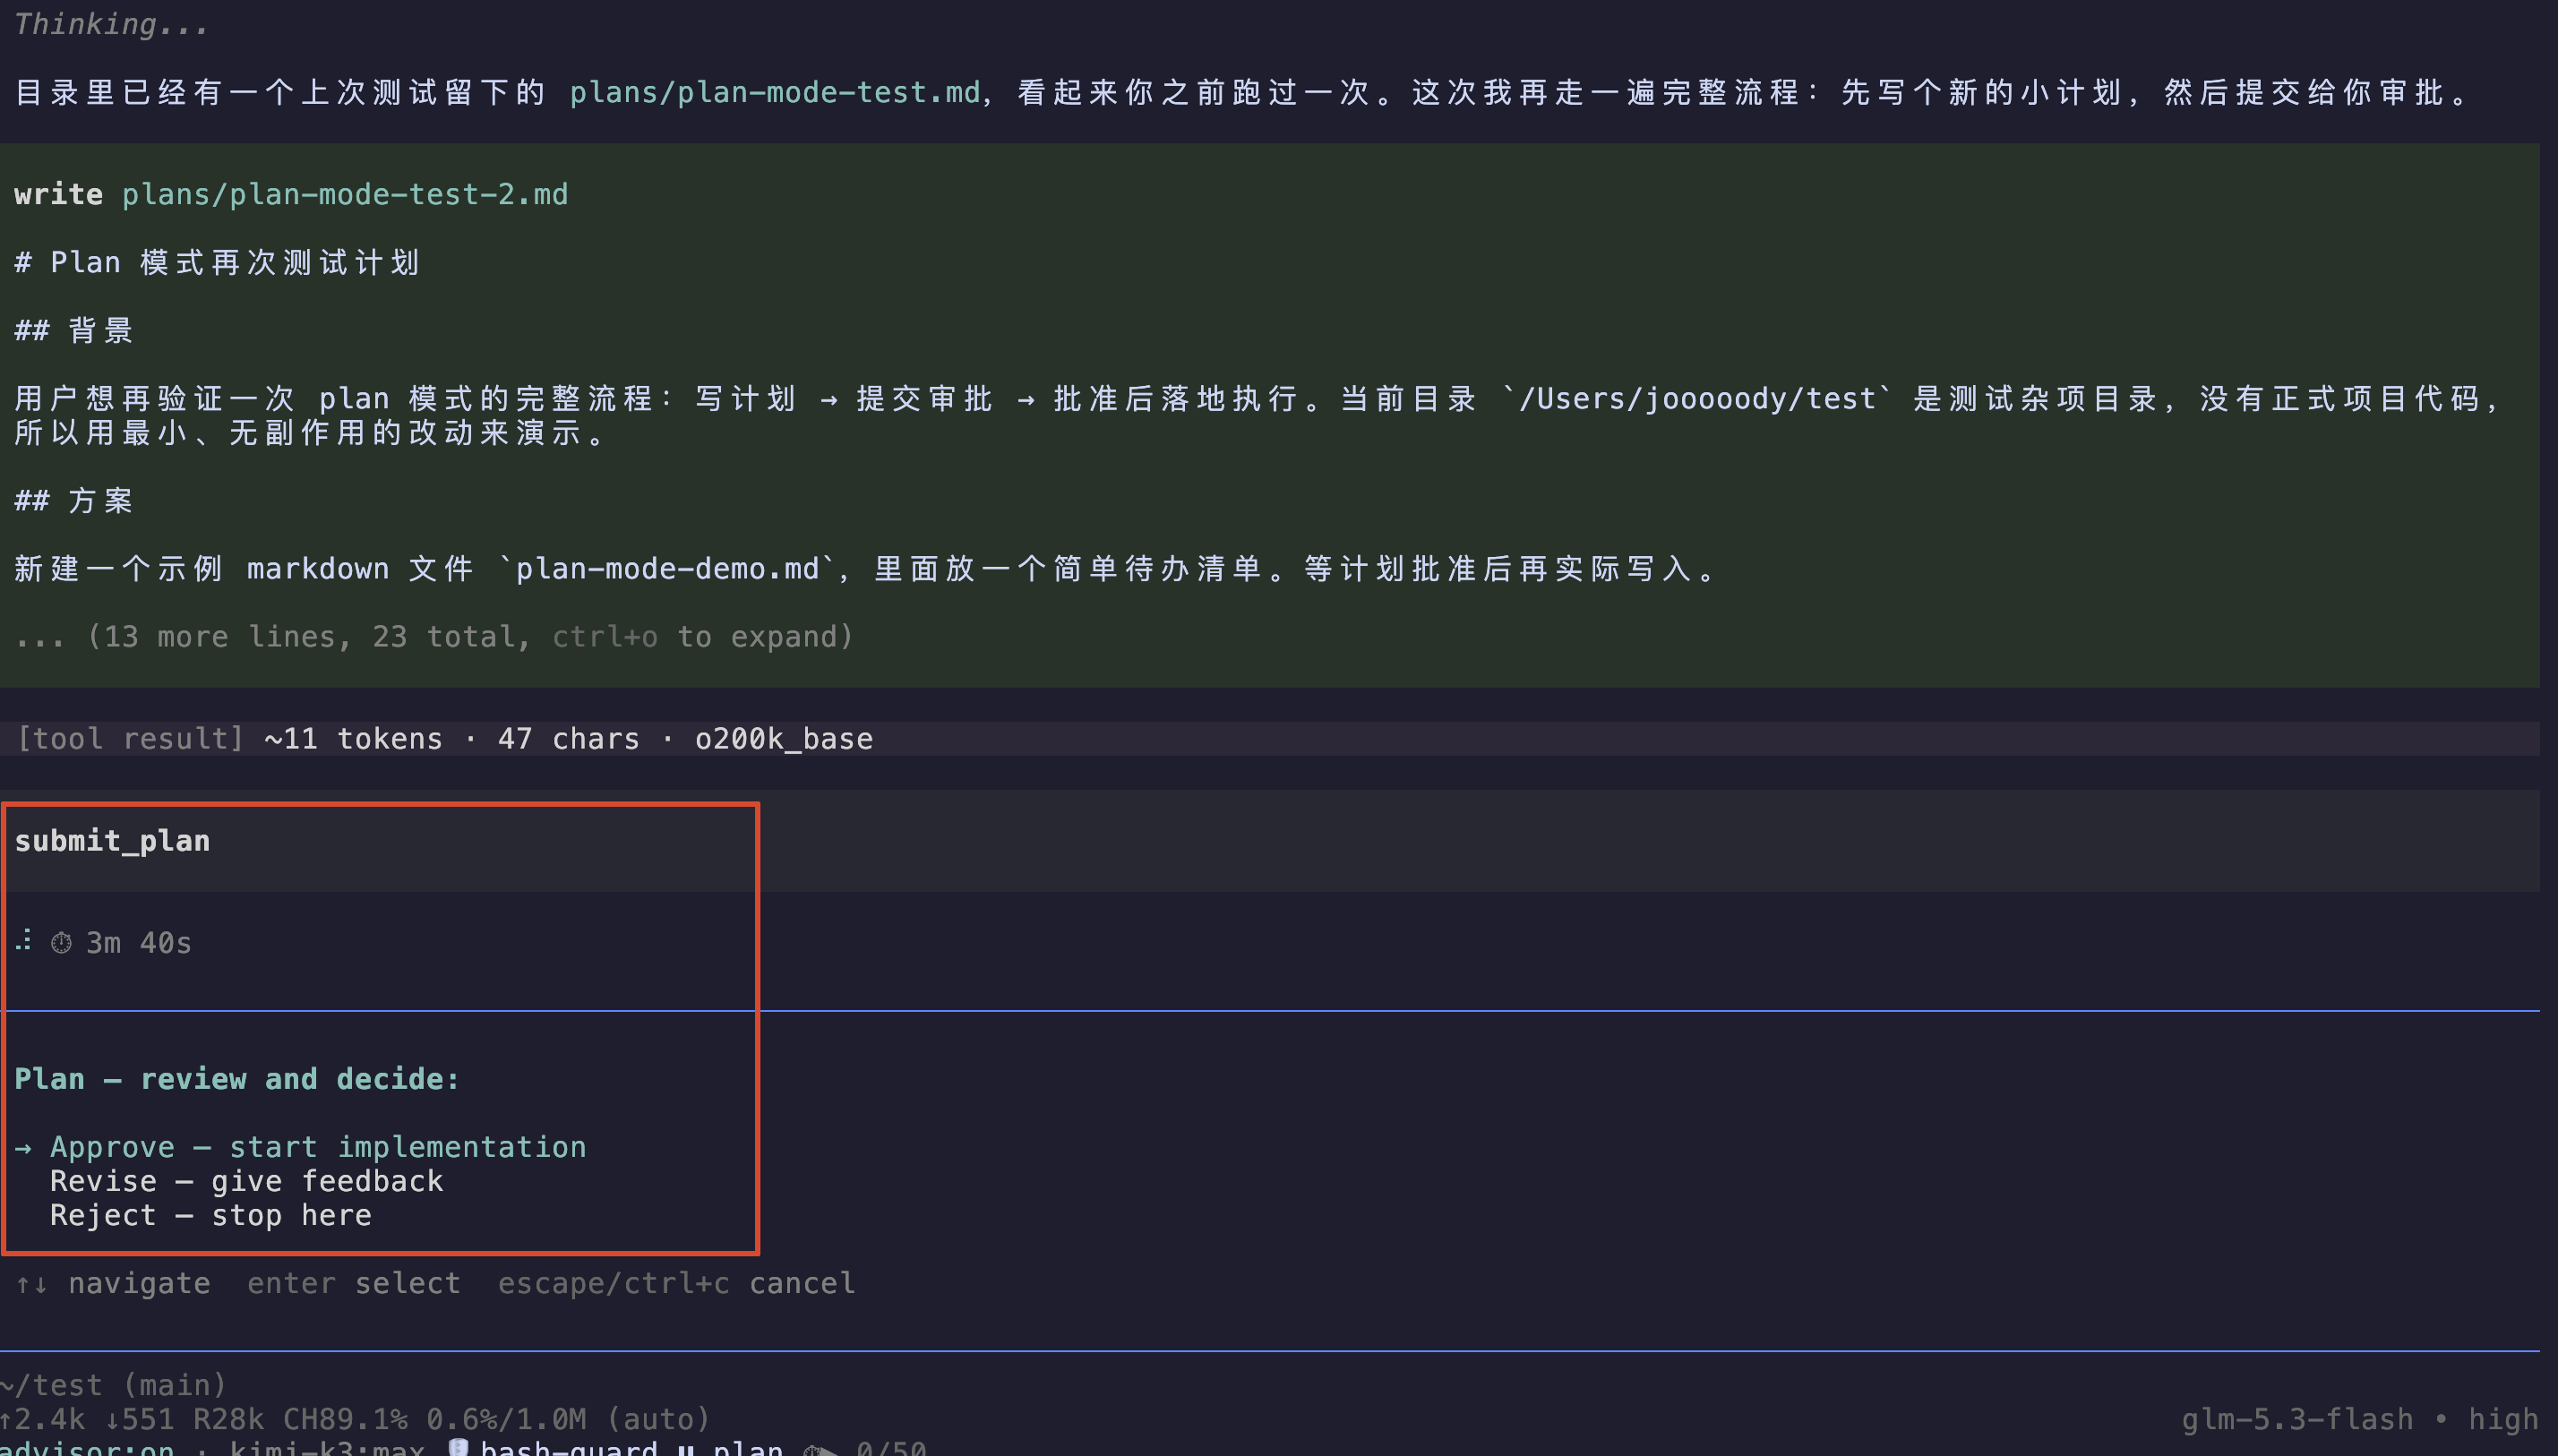
Task: Click the enter select hint
Action: 354,1283
